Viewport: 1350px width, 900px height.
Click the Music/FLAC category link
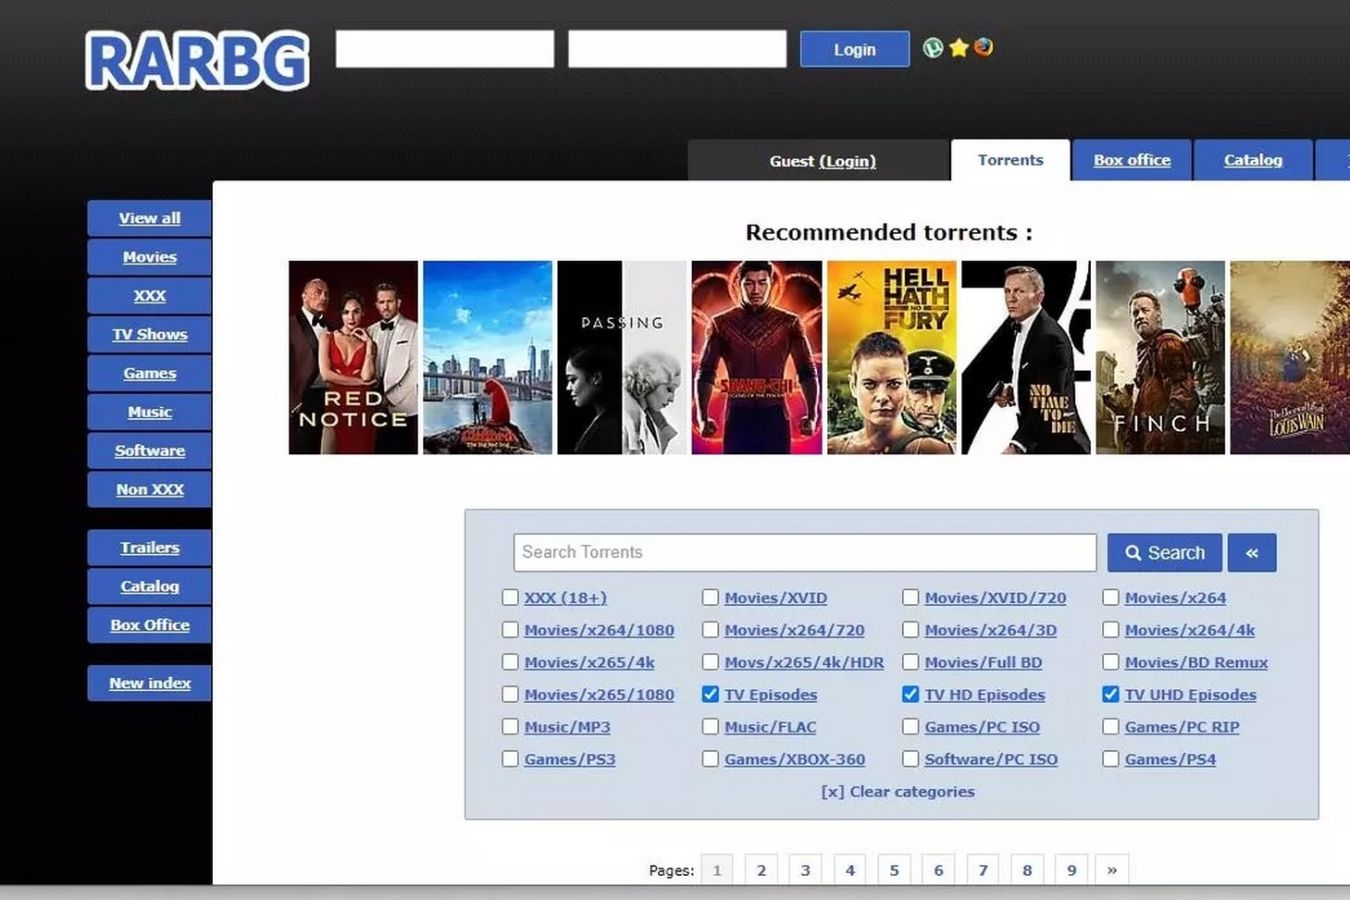[770, 727]
